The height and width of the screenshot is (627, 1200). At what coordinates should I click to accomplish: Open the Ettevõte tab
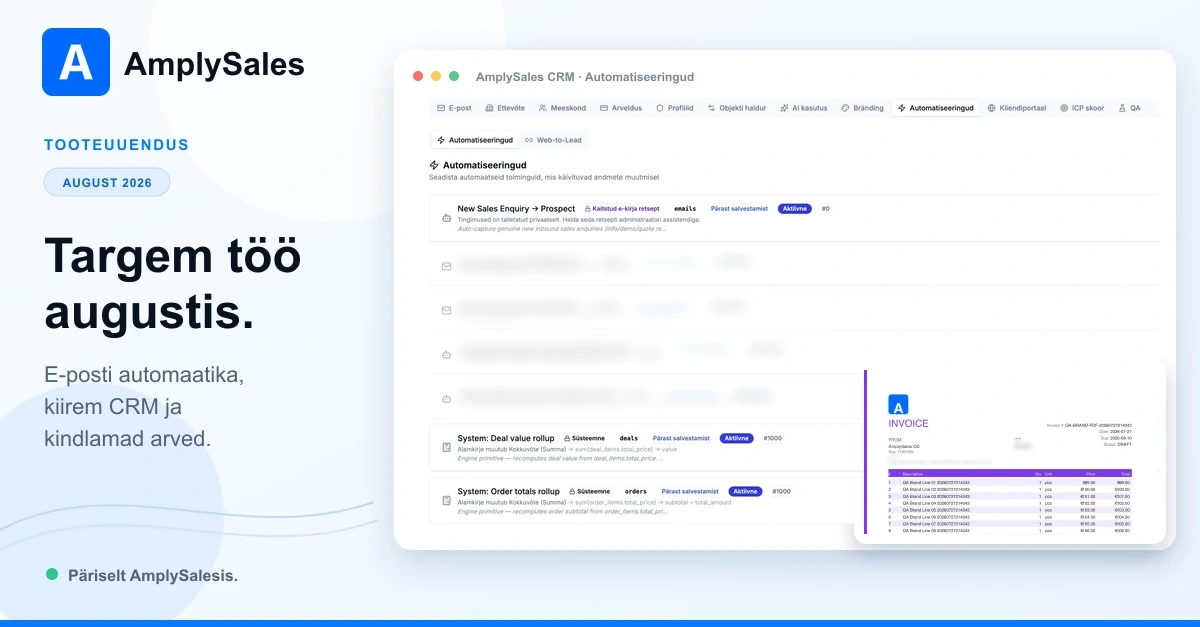click(505, 108)
